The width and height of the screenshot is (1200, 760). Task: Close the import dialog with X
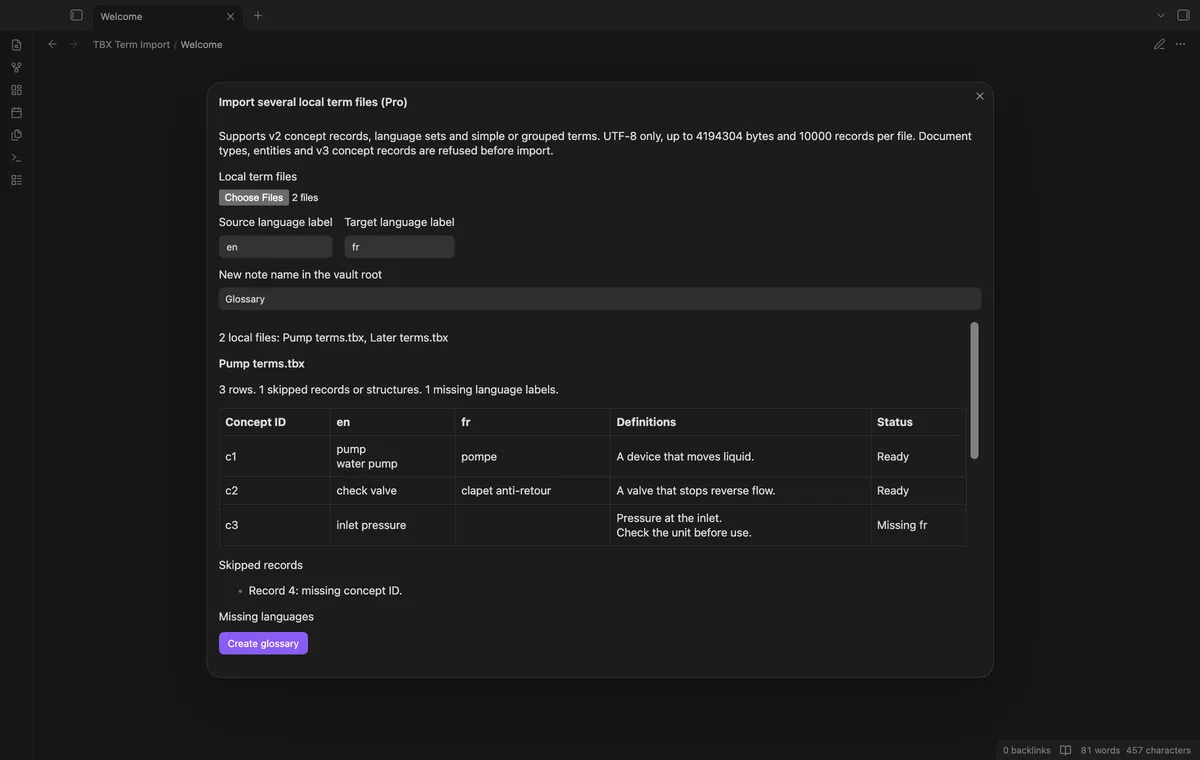[980, 96]
